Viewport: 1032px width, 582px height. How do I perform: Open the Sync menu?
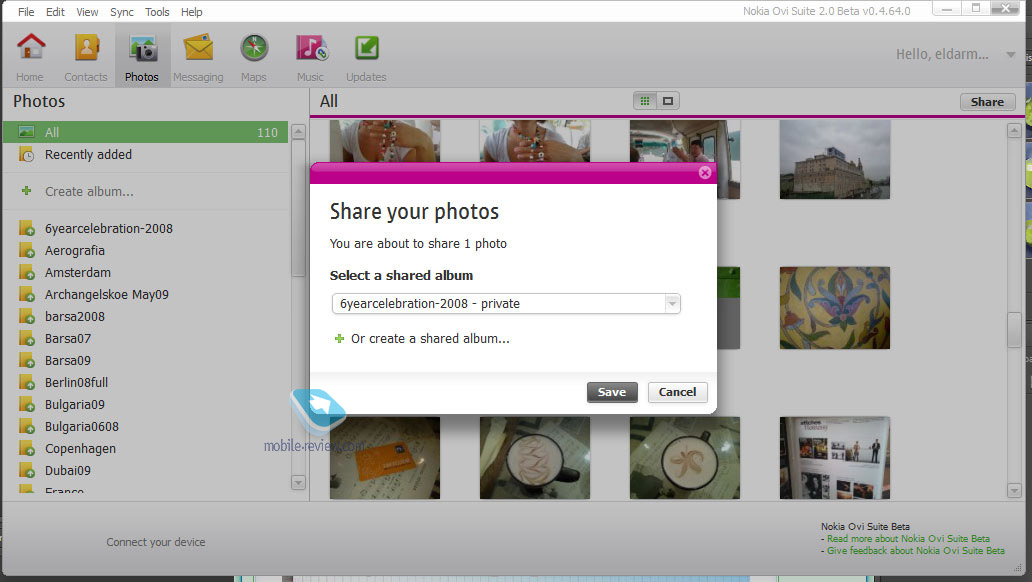(122, 12)
